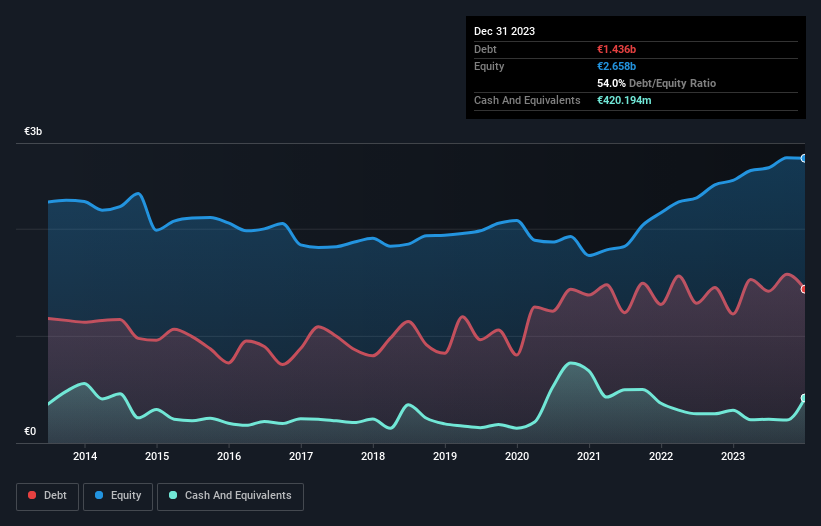
Task: Toggle the Debt series legend button
Action: coord(48,496)
